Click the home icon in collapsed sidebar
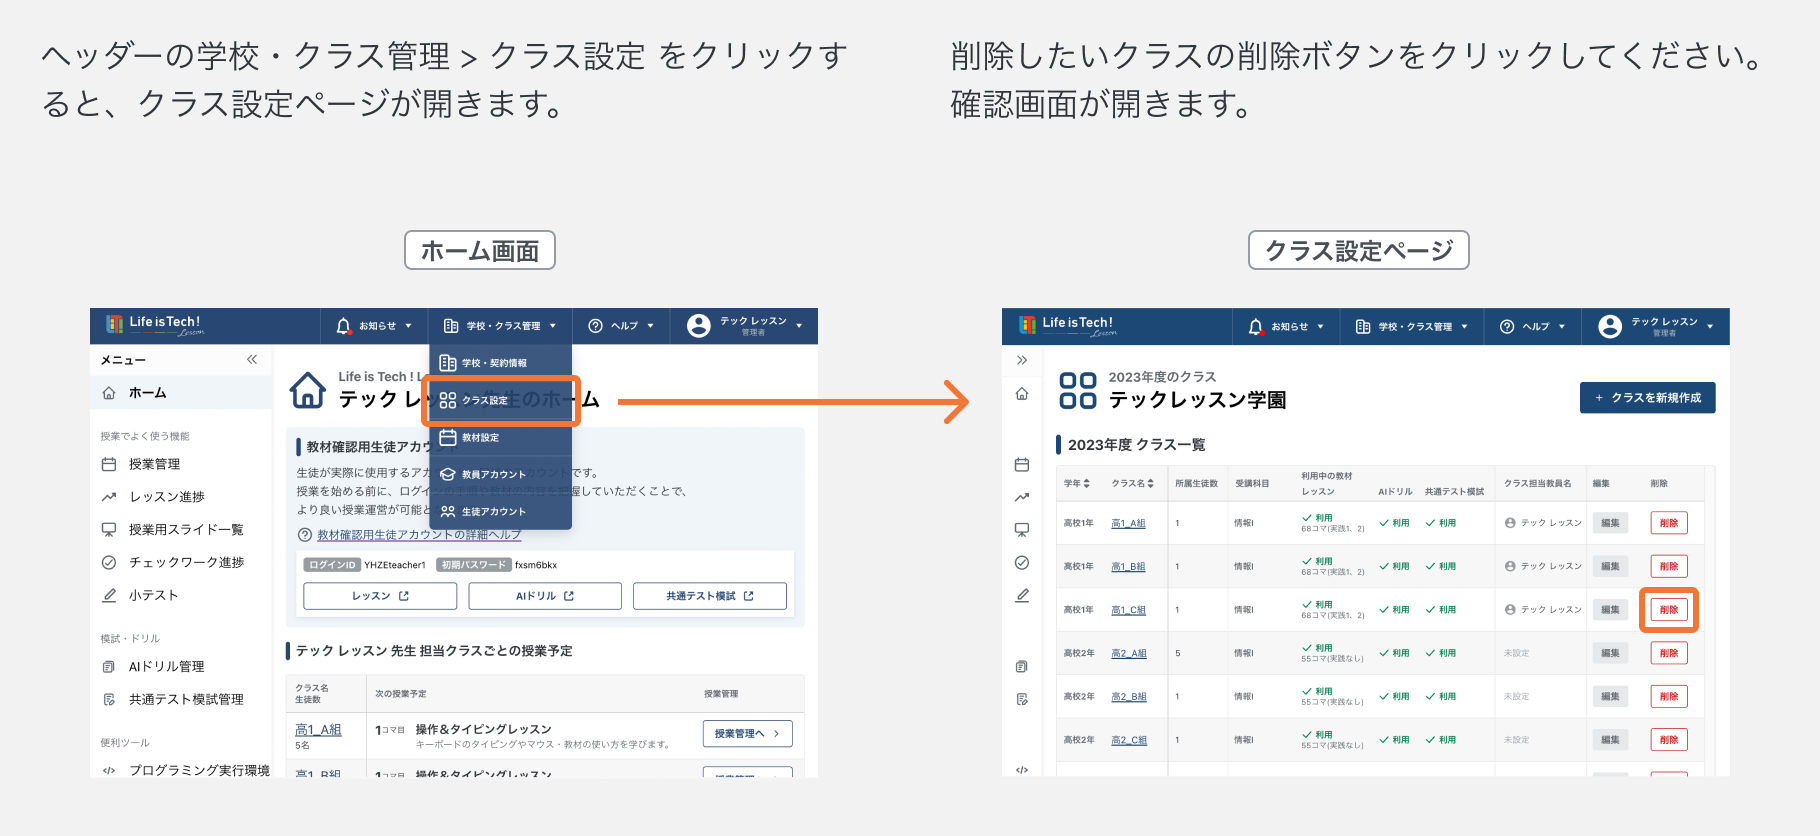1820x836 pixels. (1021, 393)
